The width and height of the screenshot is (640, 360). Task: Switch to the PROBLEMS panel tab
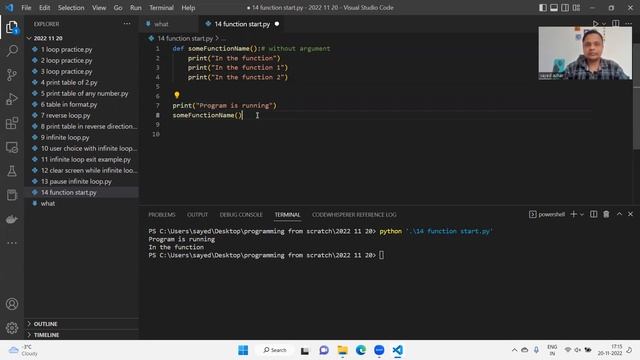(162, 215)
